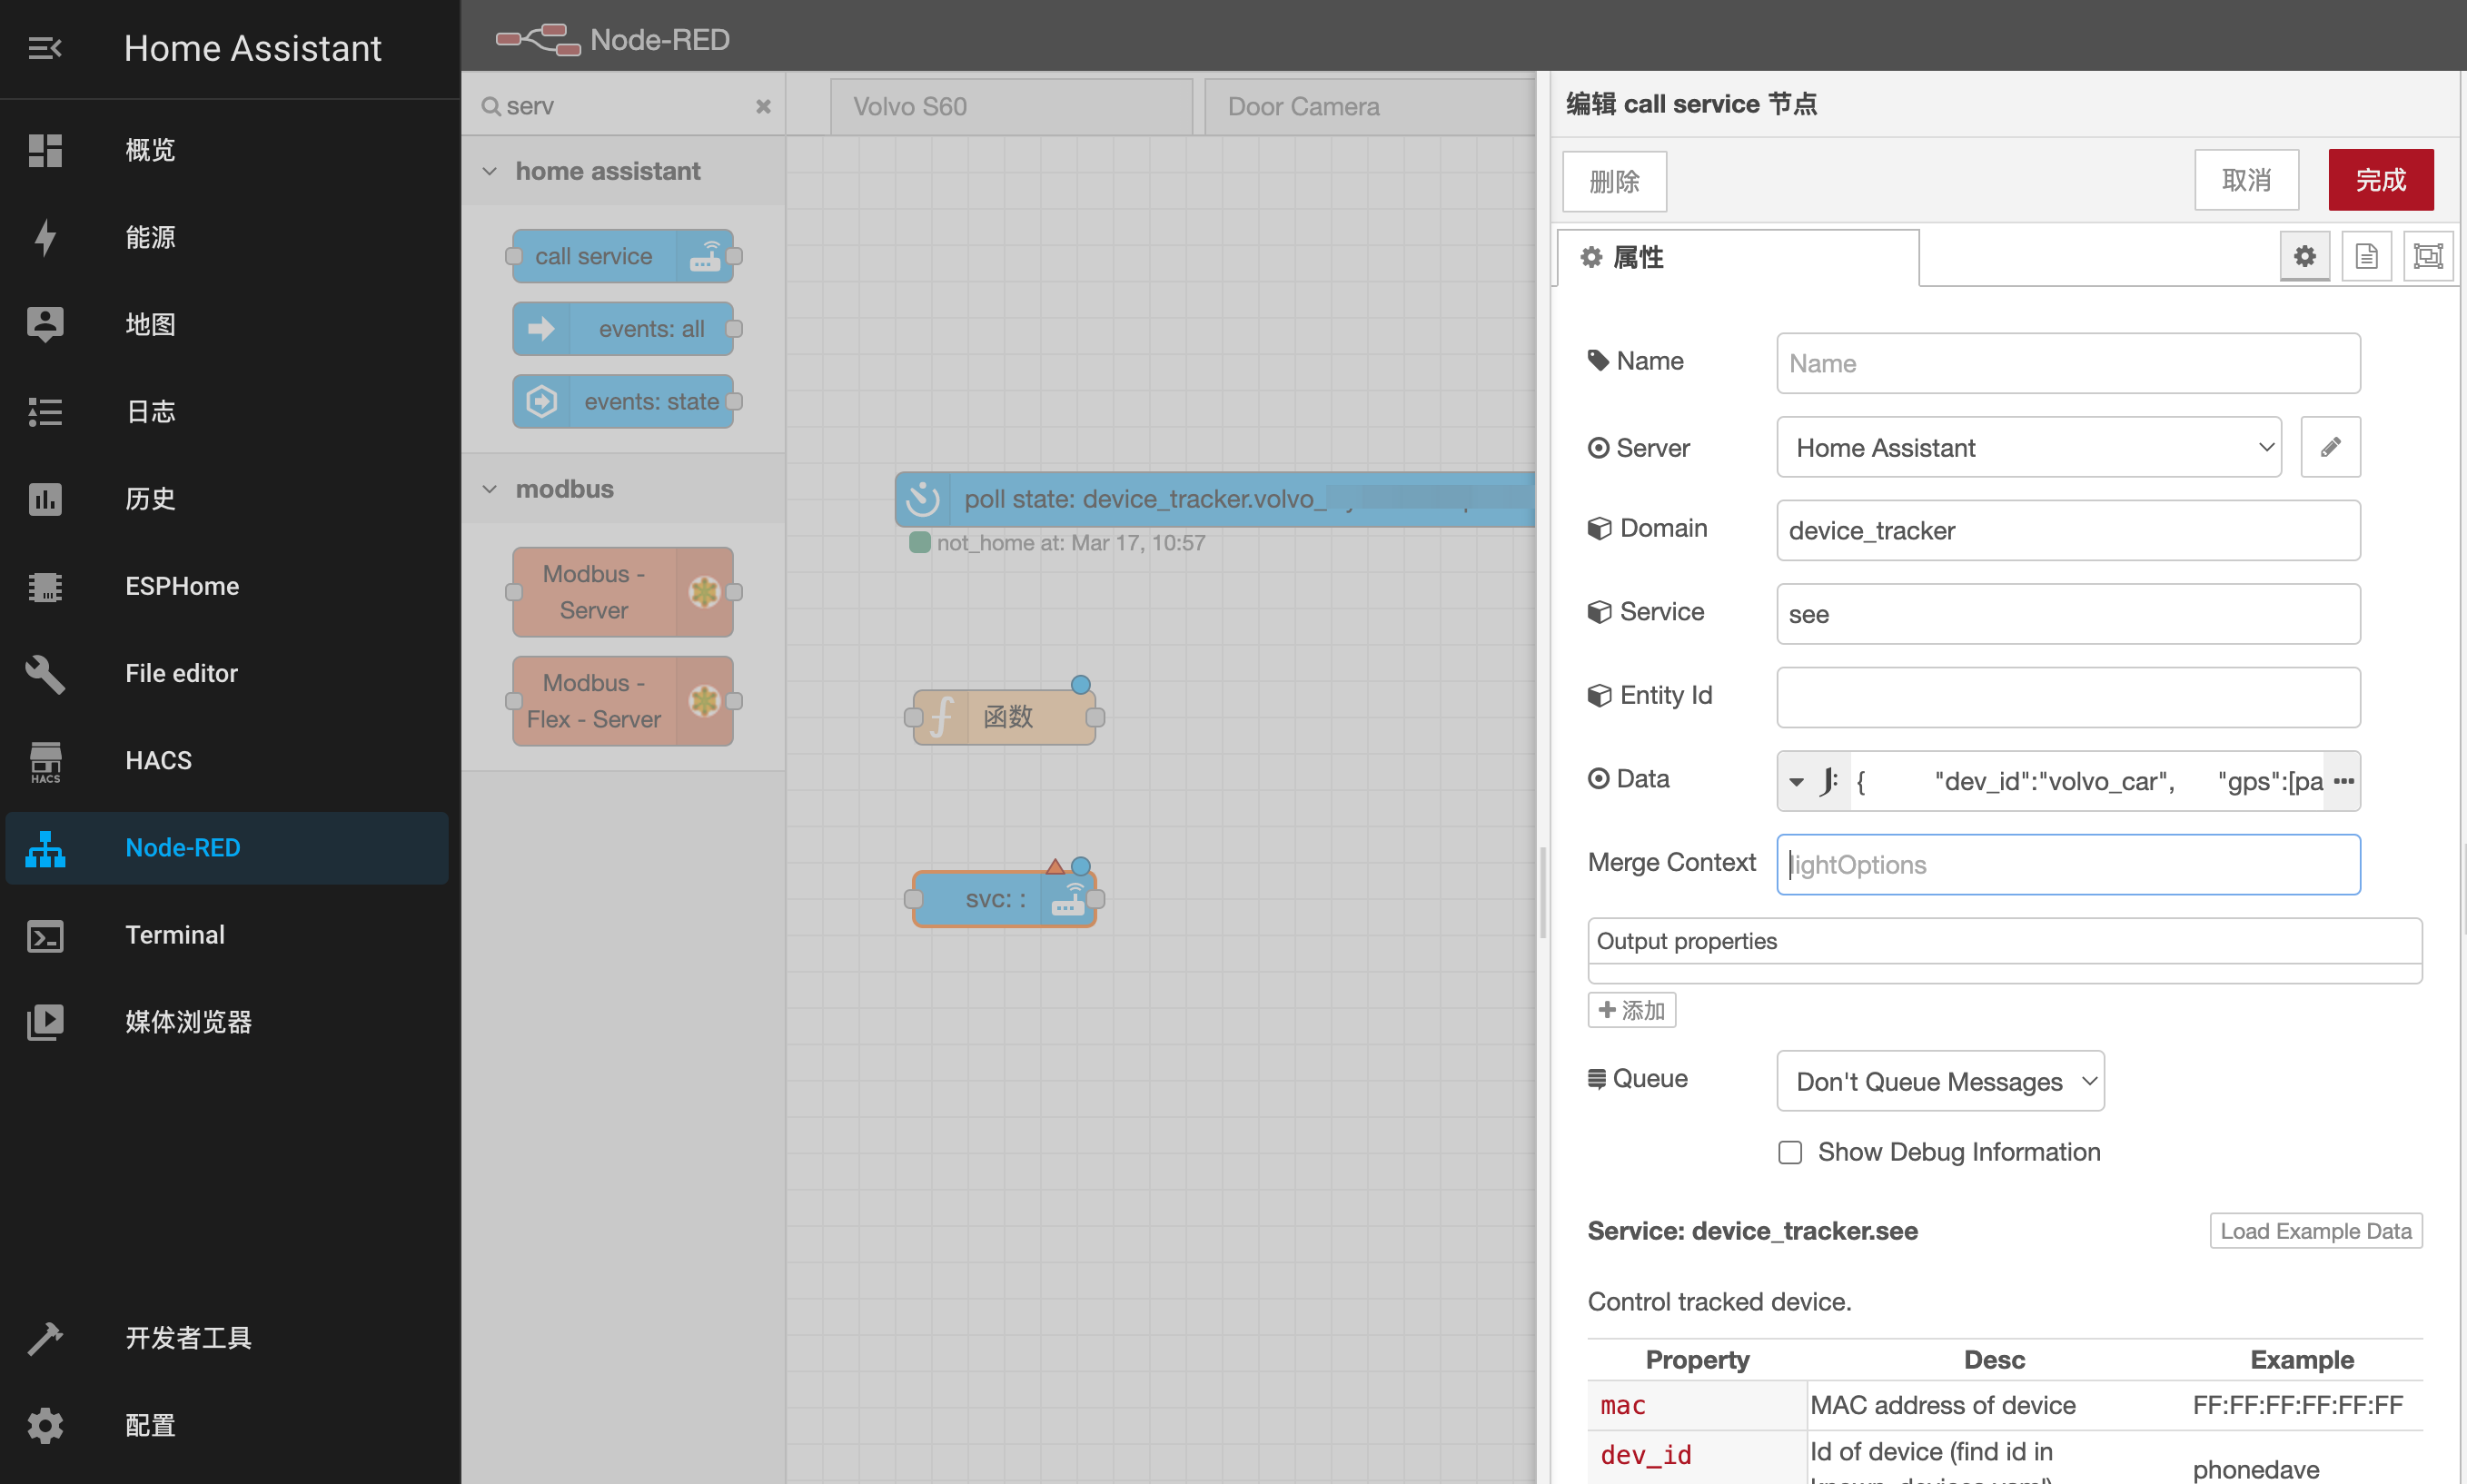Click the Node-RED sidebar menu item
The image size is (2467, 1484).
(x=227, y=847)
